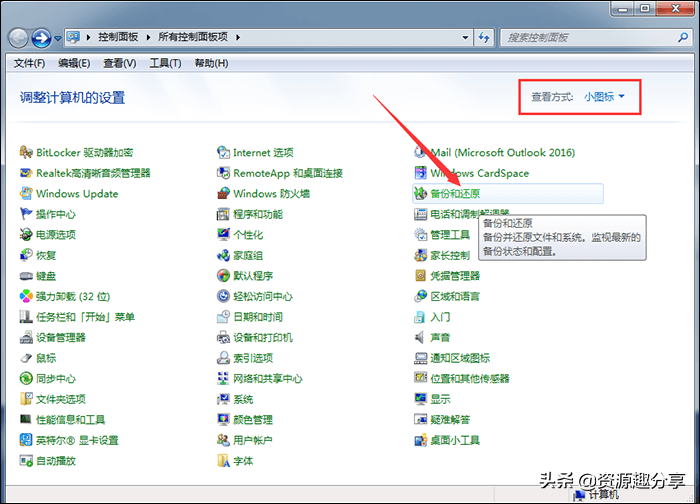Click the Internet 选项 icon
The image size is (700, 504).
(223, 153)
